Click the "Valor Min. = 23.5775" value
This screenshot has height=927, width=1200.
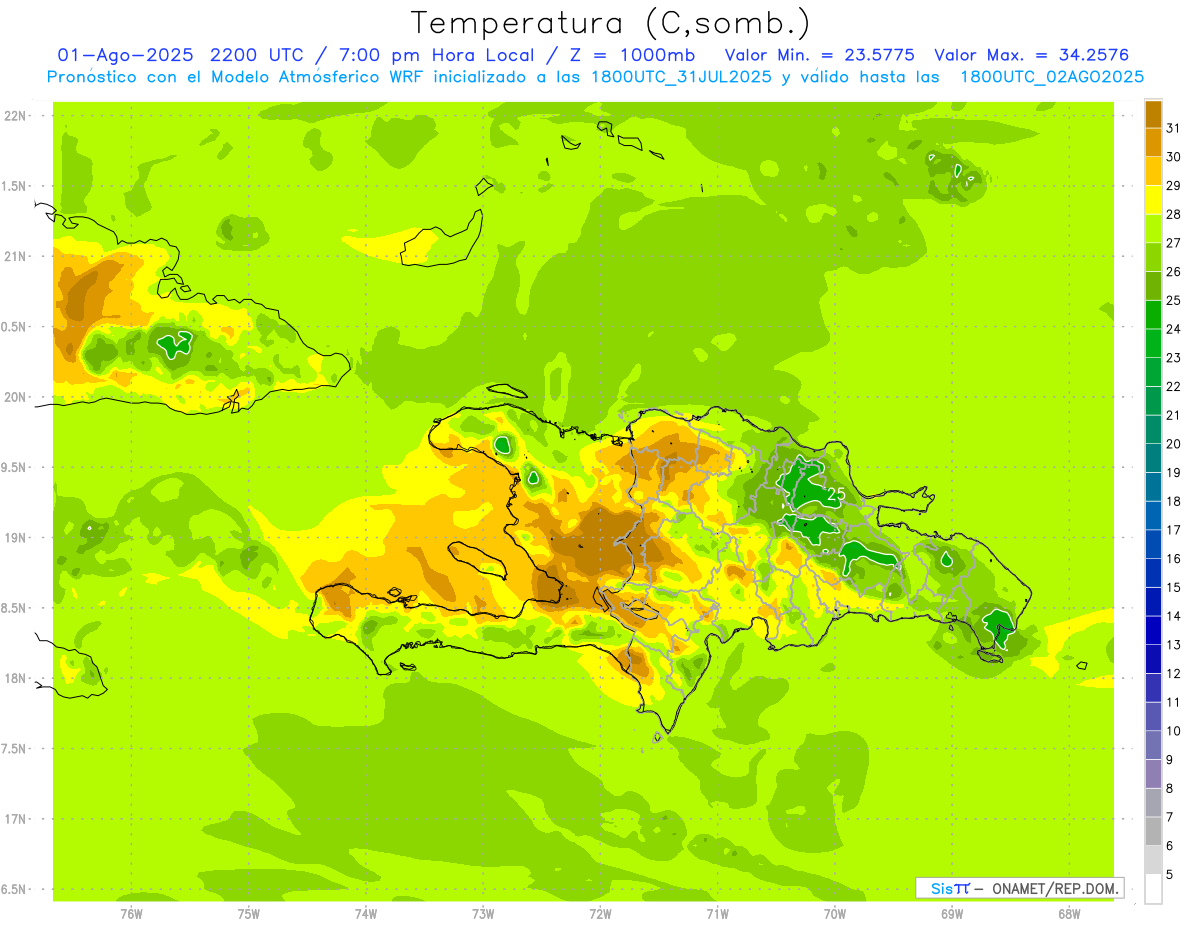[819, 55]
